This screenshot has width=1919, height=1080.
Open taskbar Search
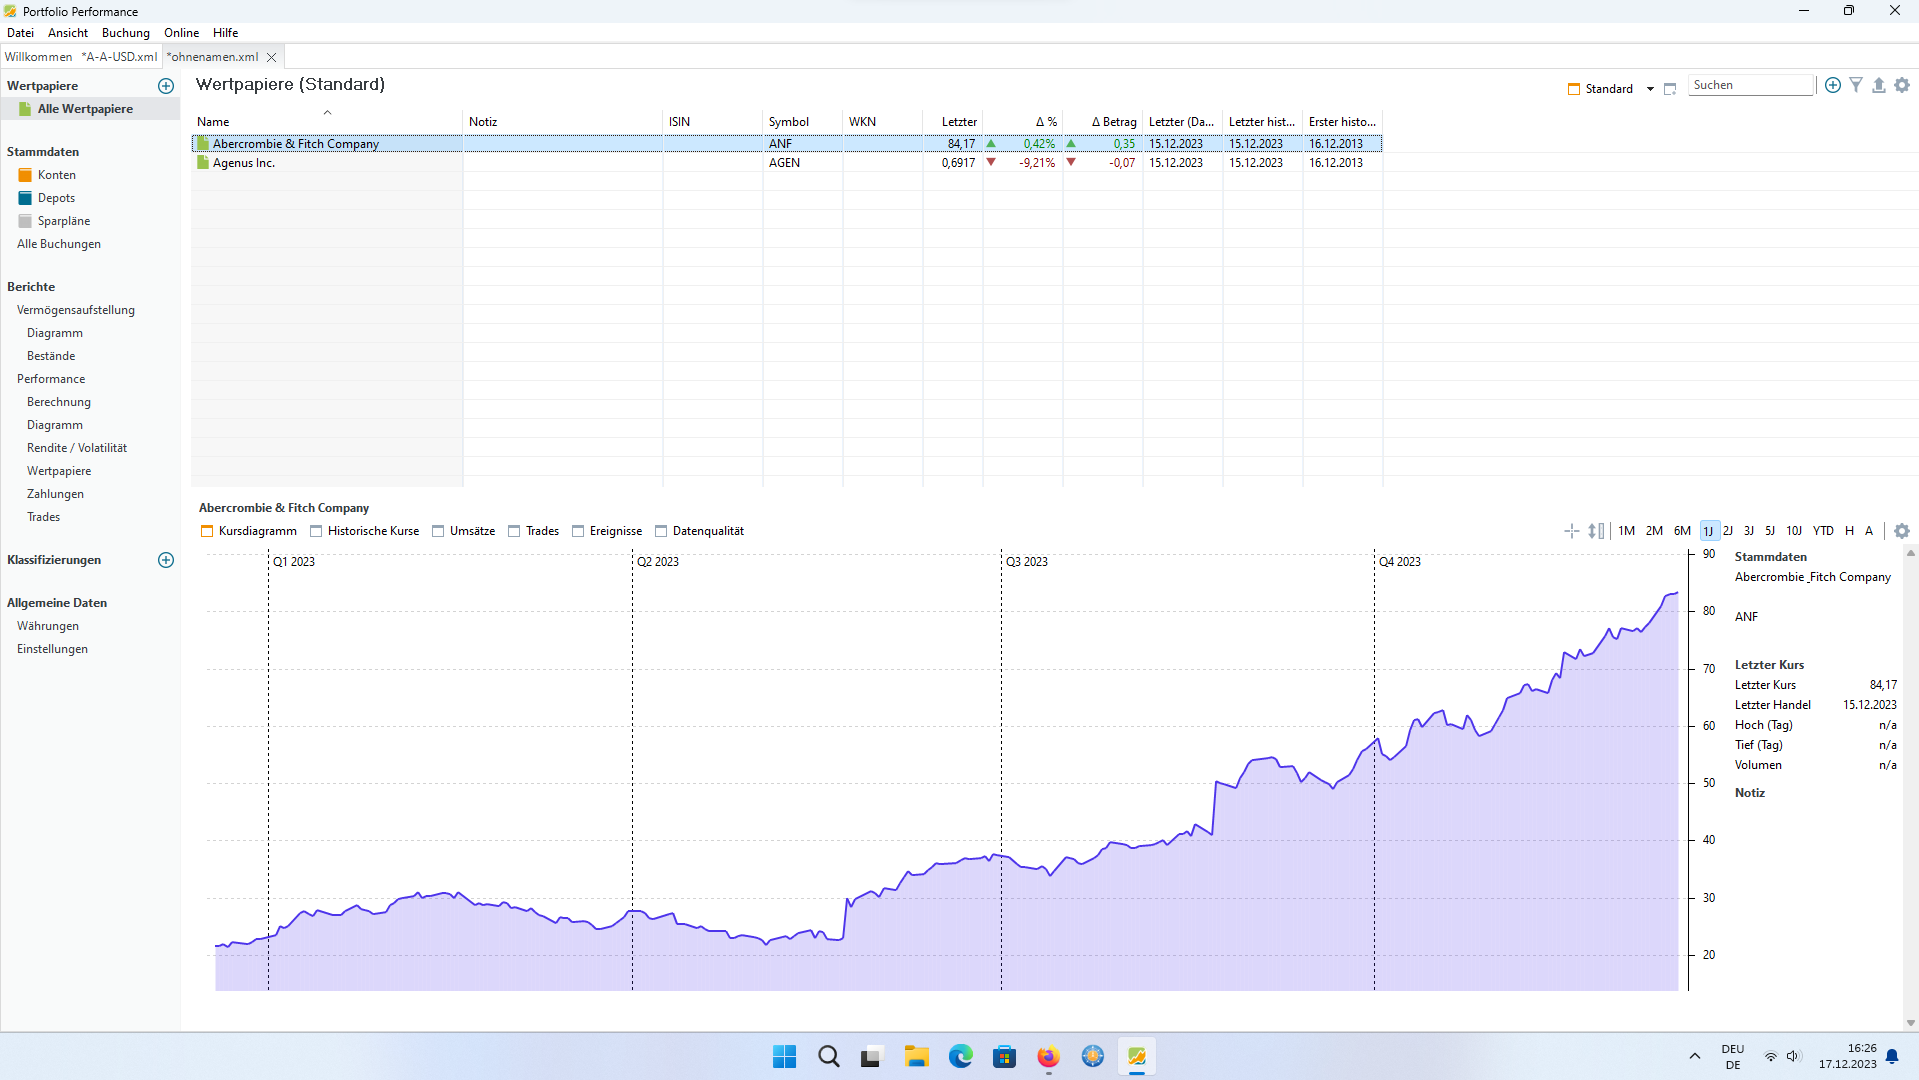click(x=828, y=1056)
